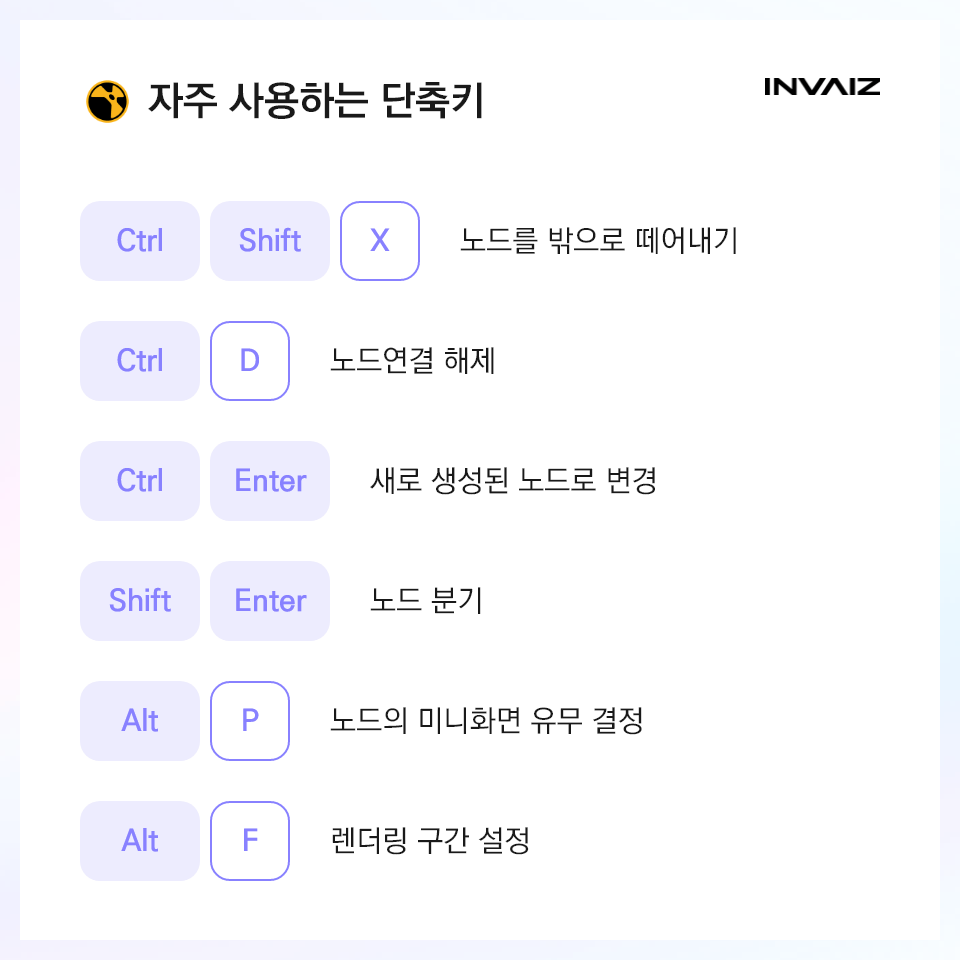Image resolution: width=960 pixels, height=960 pixels.
Task: Click the 노드연결 해제 description
Action: tap(413, 361)
